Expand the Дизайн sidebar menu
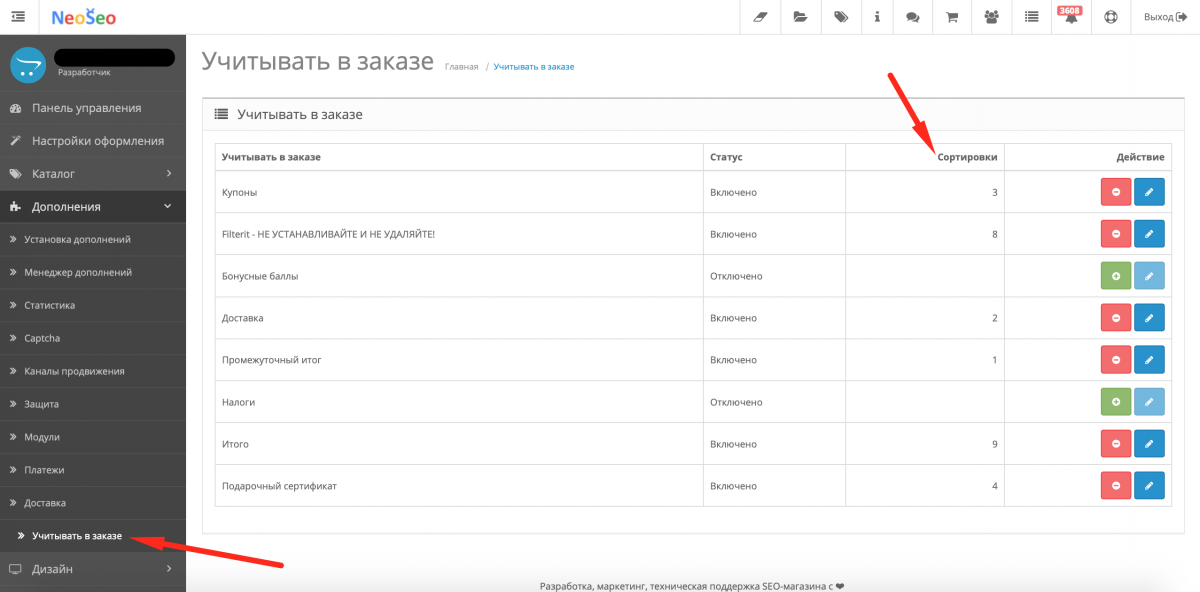The width and height of the screenshot is (1200, 592). (93, 569)
